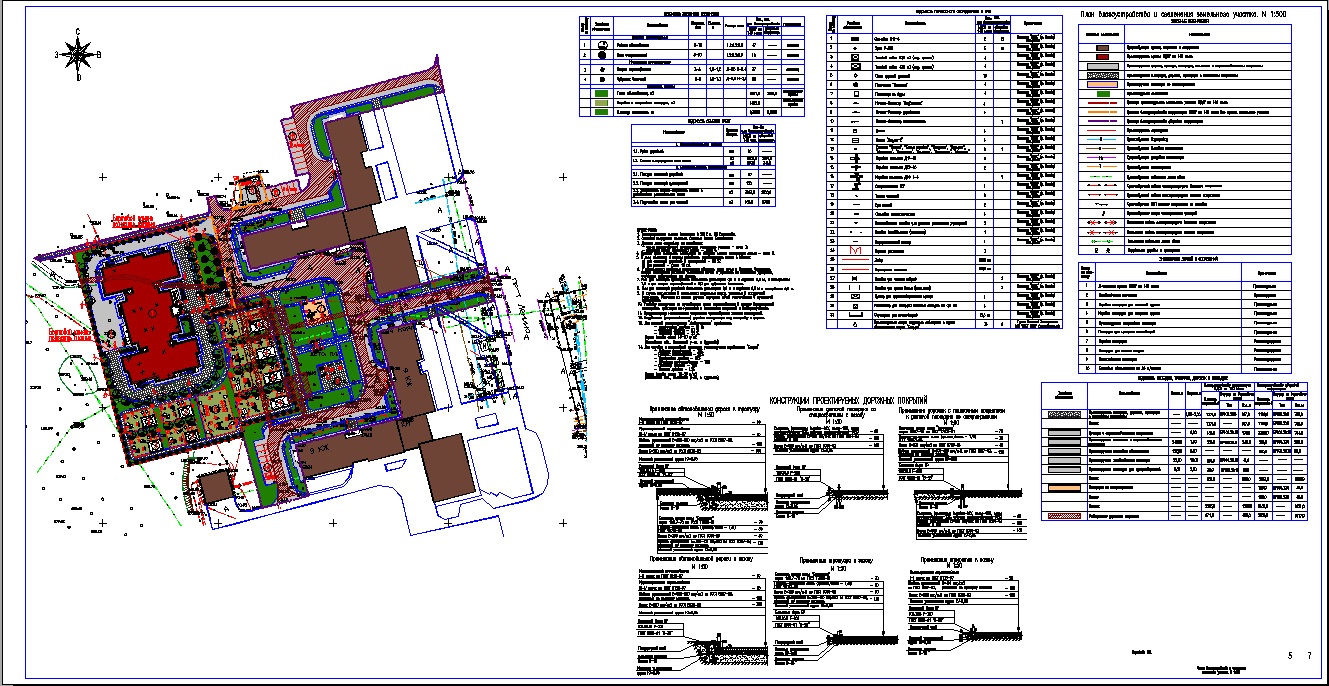The image size is (1329, 686).
Task: Pick the brown swatch atop the legend
Action: (x=1101, y=47)
